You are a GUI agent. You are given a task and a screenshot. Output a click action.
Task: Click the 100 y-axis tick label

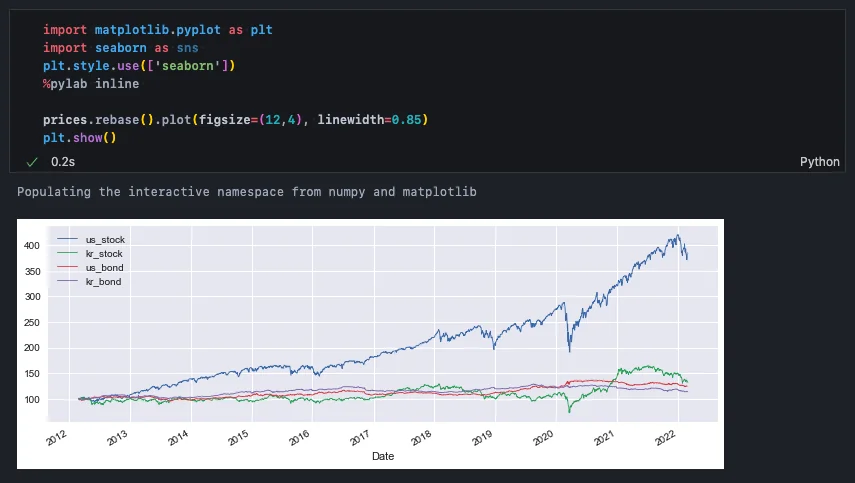point(31,400)
